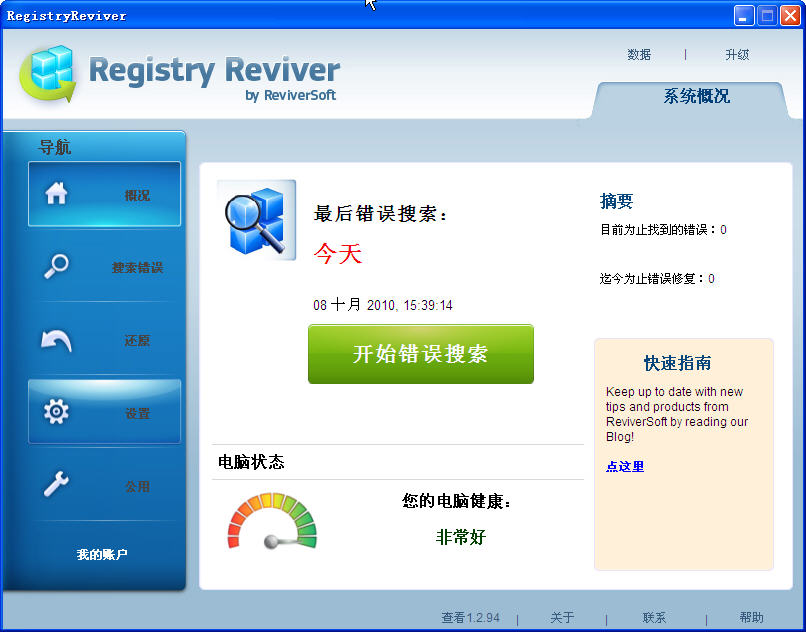
Task: Minimize the RegistryReviver window
Action: click(744, 15)
